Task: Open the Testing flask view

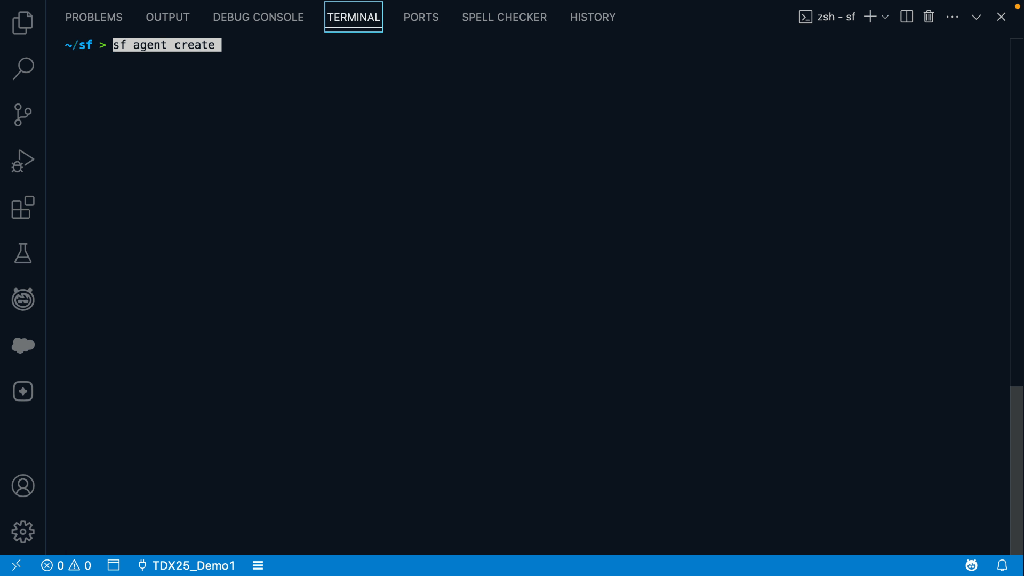Action: 23,253
